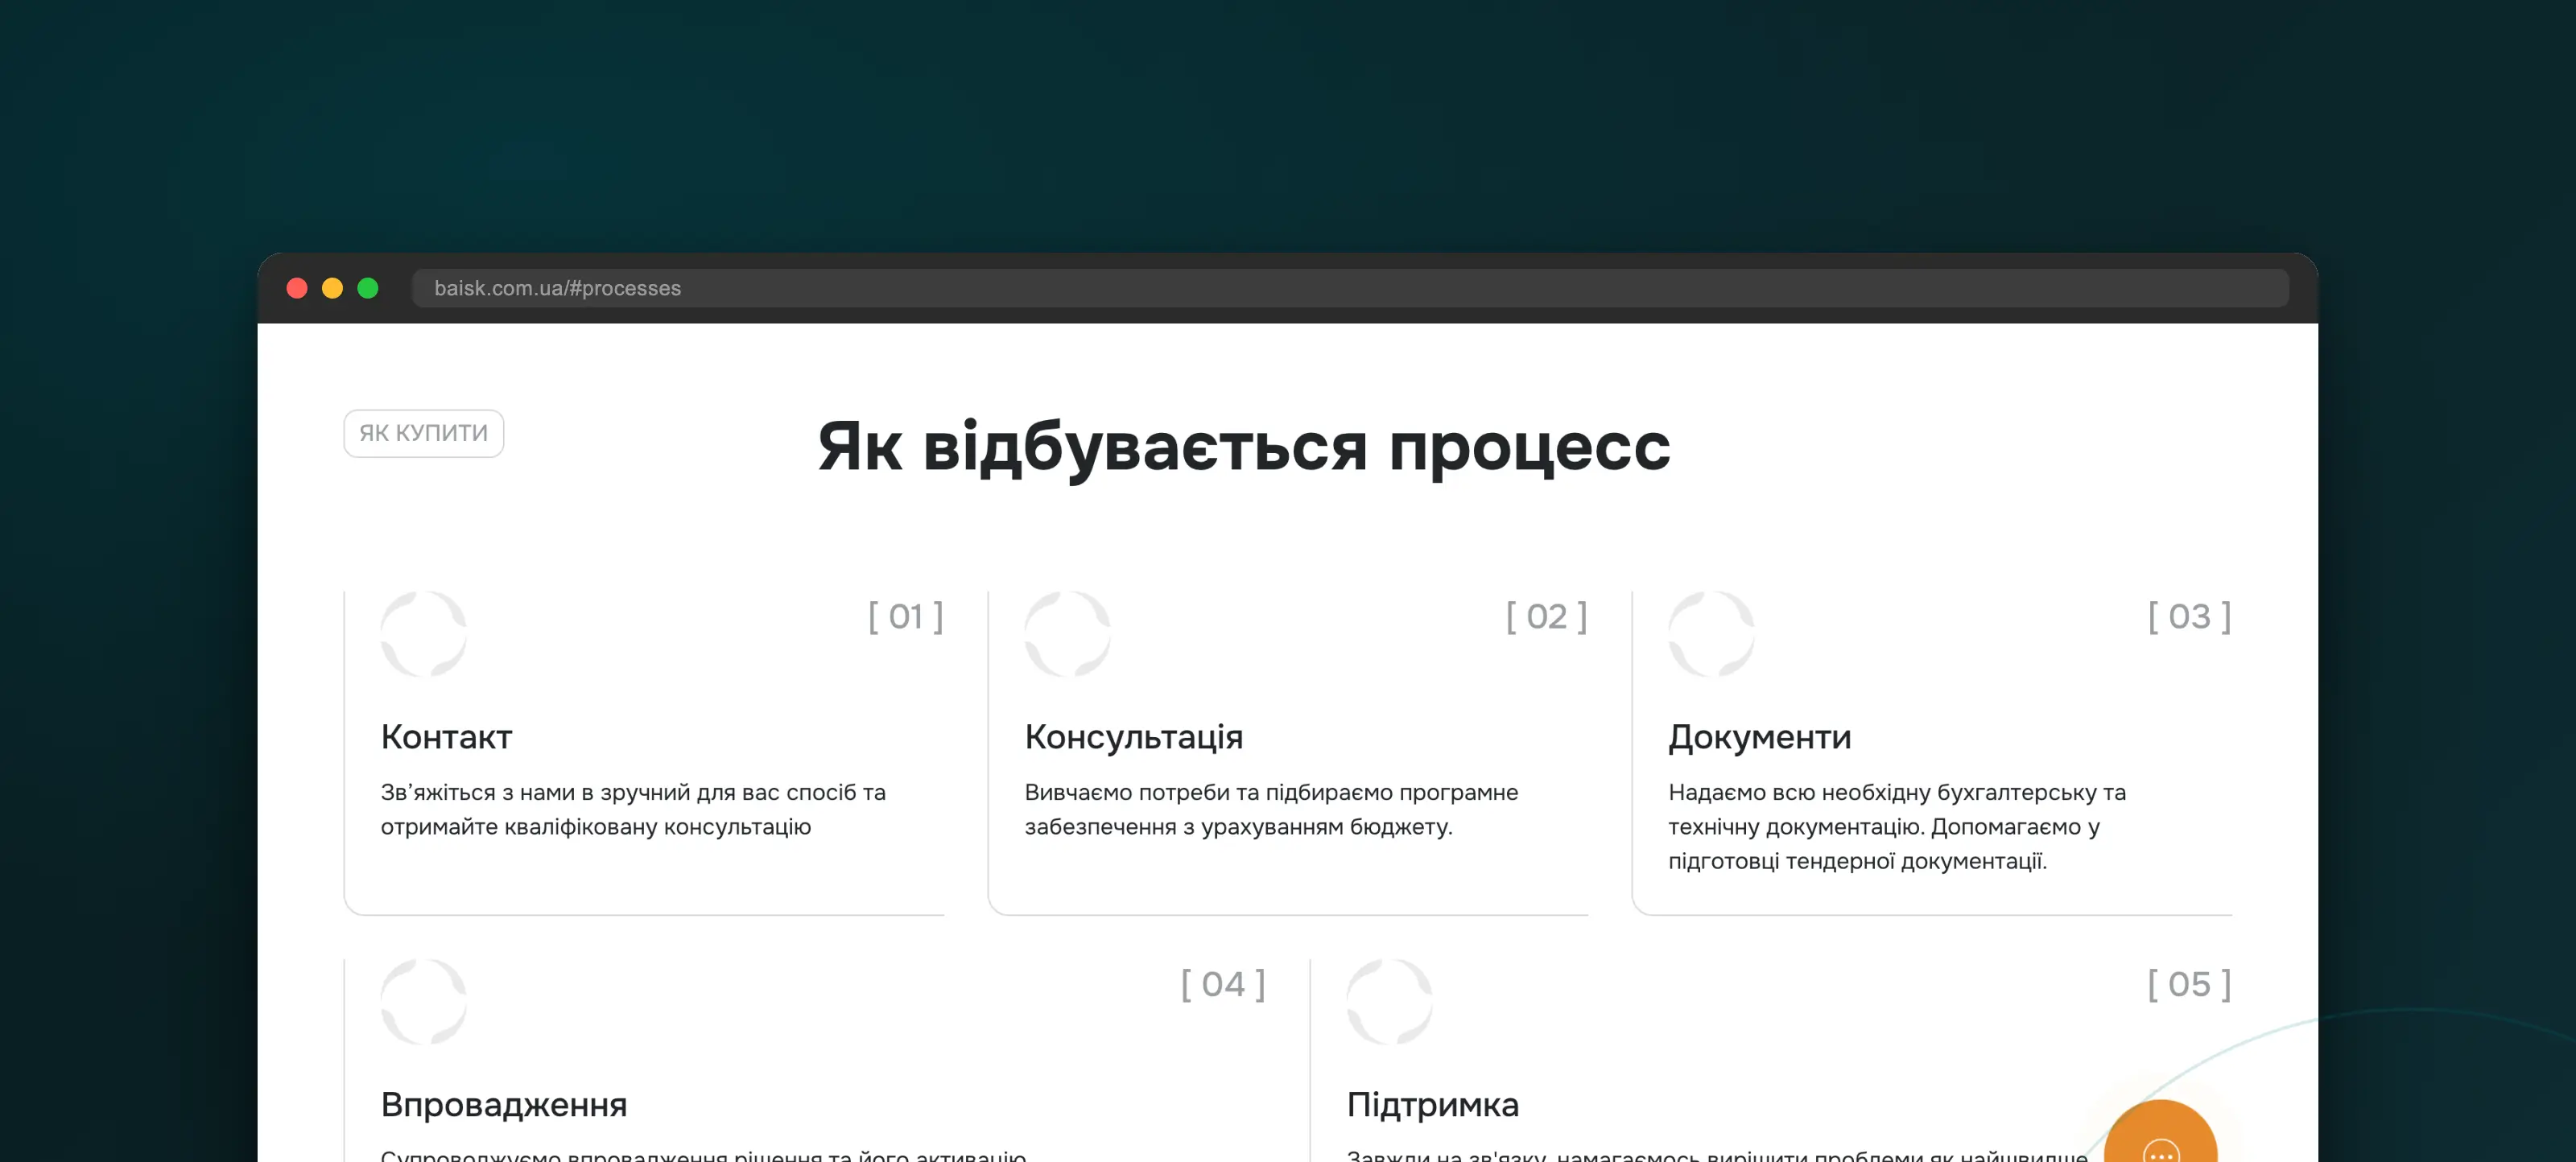Click the text starting Зв'яжіться з нами

(633, 809)
